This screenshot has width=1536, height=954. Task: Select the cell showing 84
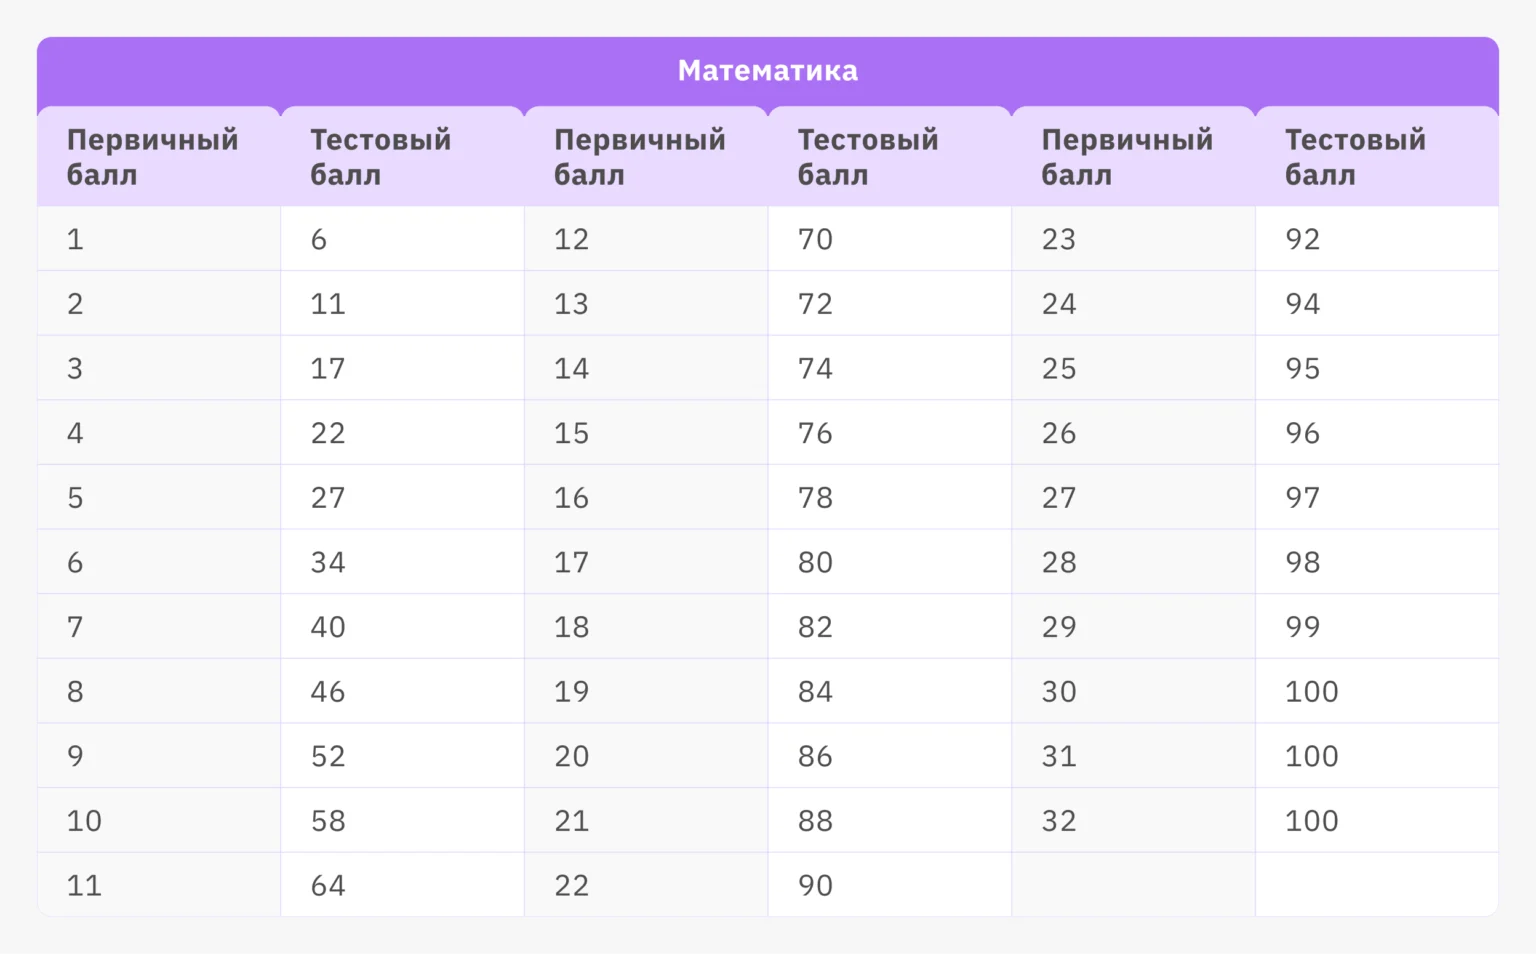(815, 692)
